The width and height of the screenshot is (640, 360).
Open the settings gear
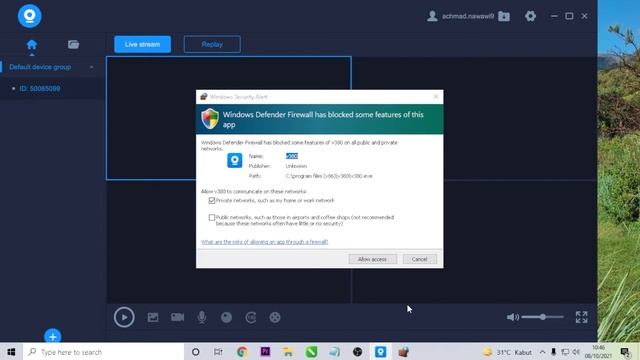(530, 16)
